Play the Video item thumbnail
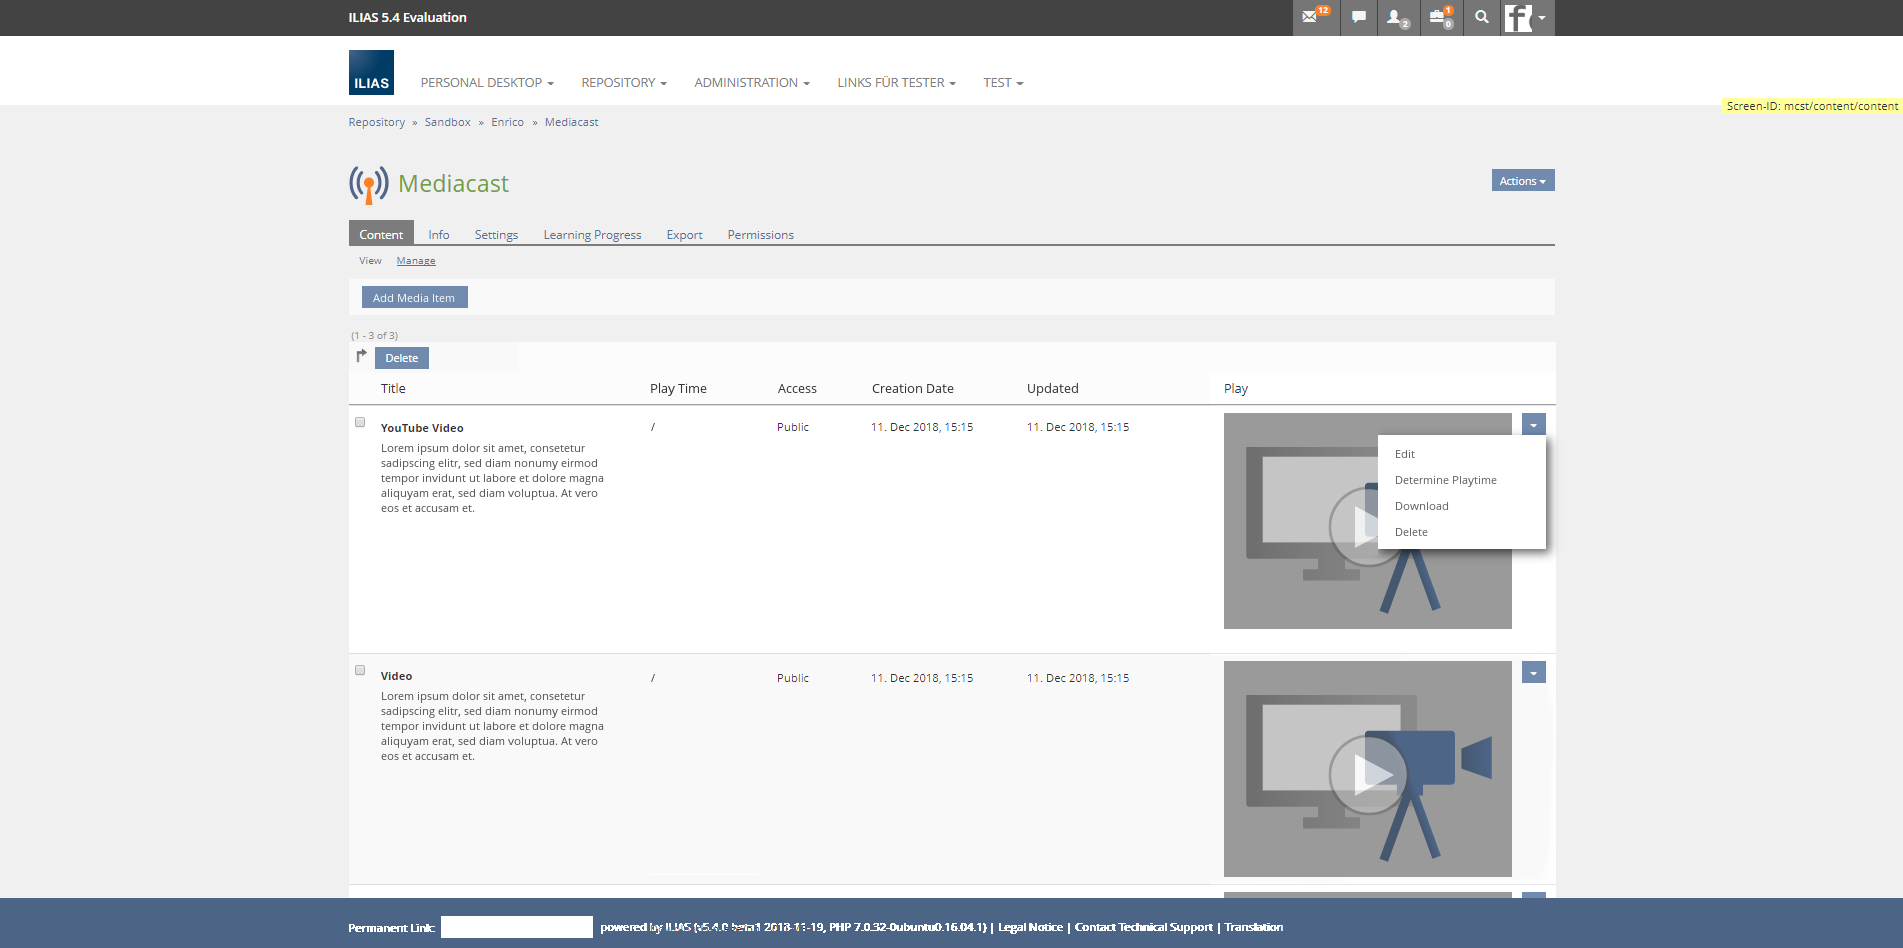1903x948 pixels. tap(1367, 772)
